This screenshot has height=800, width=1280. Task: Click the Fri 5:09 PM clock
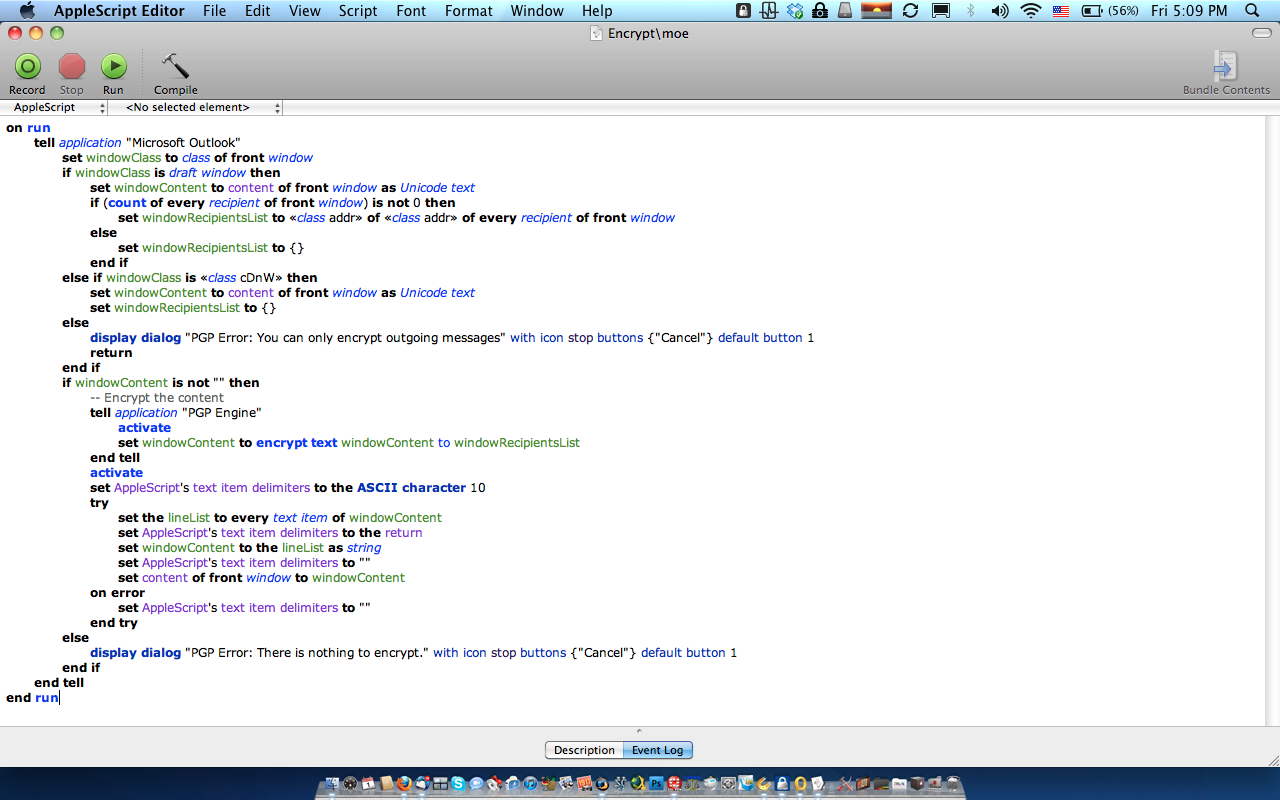pyautogui.click(x=1189, y=11)
